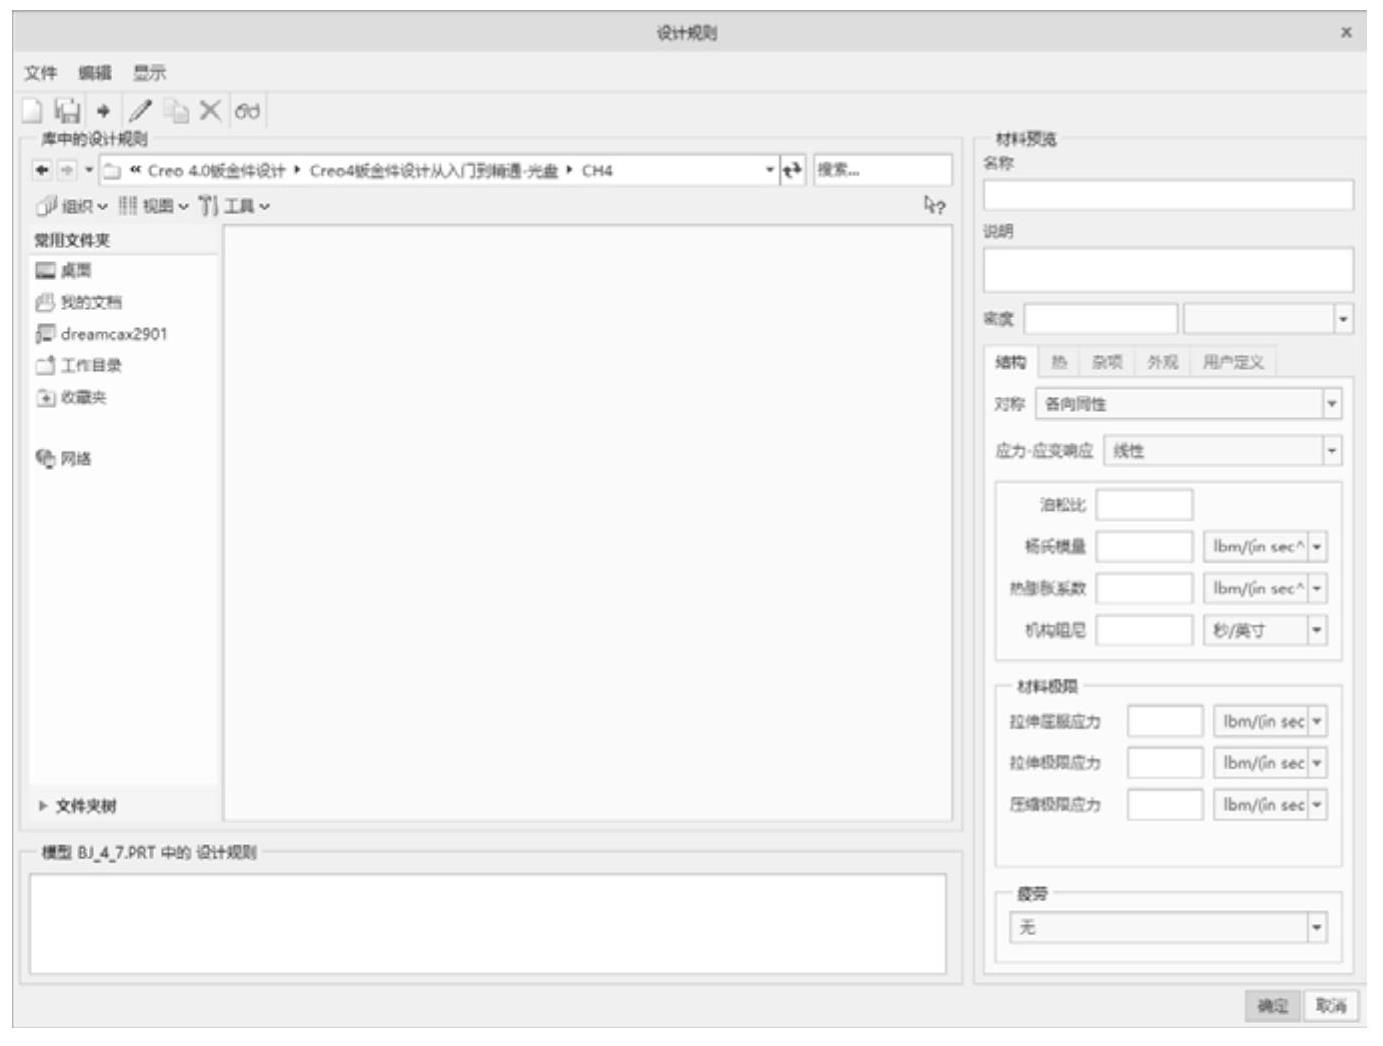Click the context help cursor icon
This screenshot has width=1383, height=1046.
(934, 205)
